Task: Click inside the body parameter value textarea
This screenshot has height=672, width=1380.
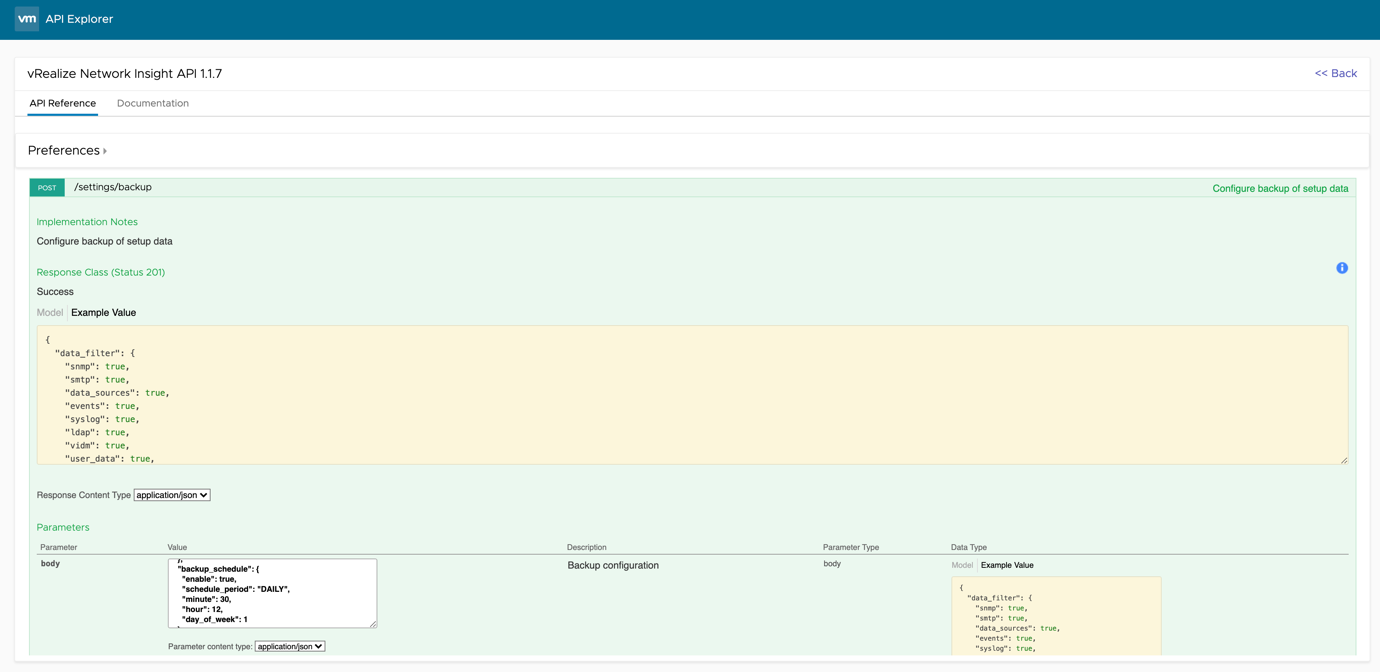Action: 272,593
